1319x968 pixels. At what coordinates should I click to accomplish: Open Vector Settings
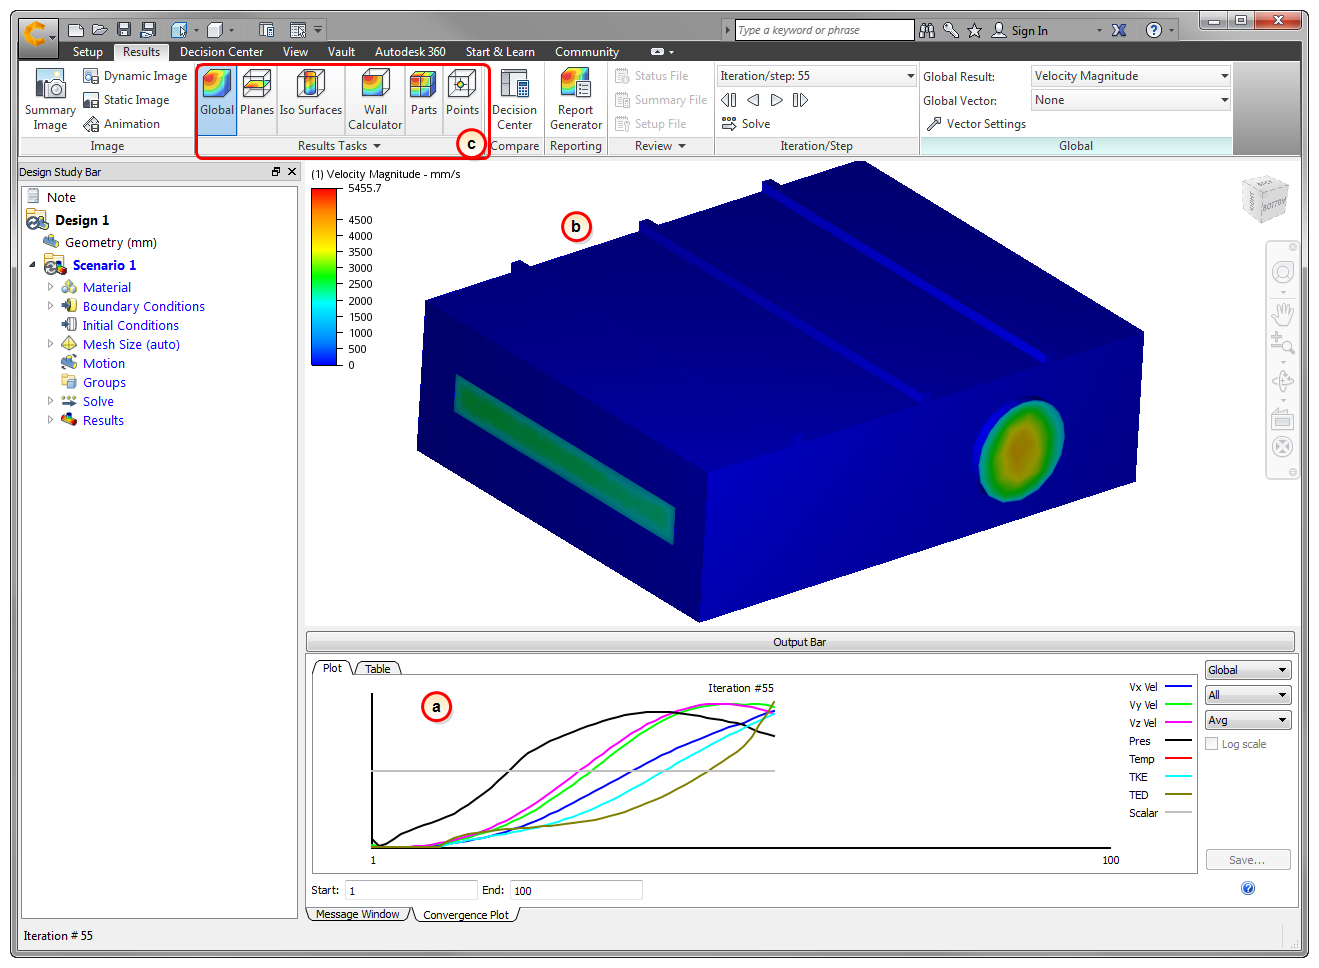click(976, 124)
